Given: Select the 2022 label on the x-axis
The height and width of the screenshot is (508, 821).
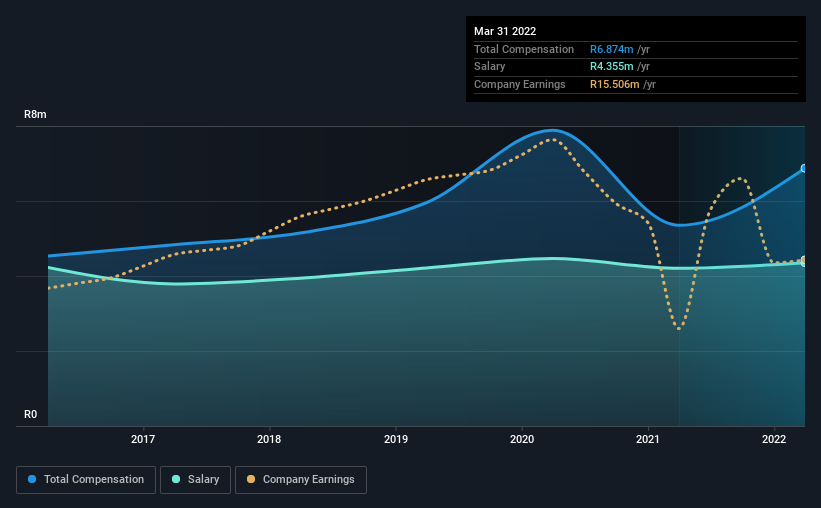Looking at the screenshot, I should click(x=774, y=439).
